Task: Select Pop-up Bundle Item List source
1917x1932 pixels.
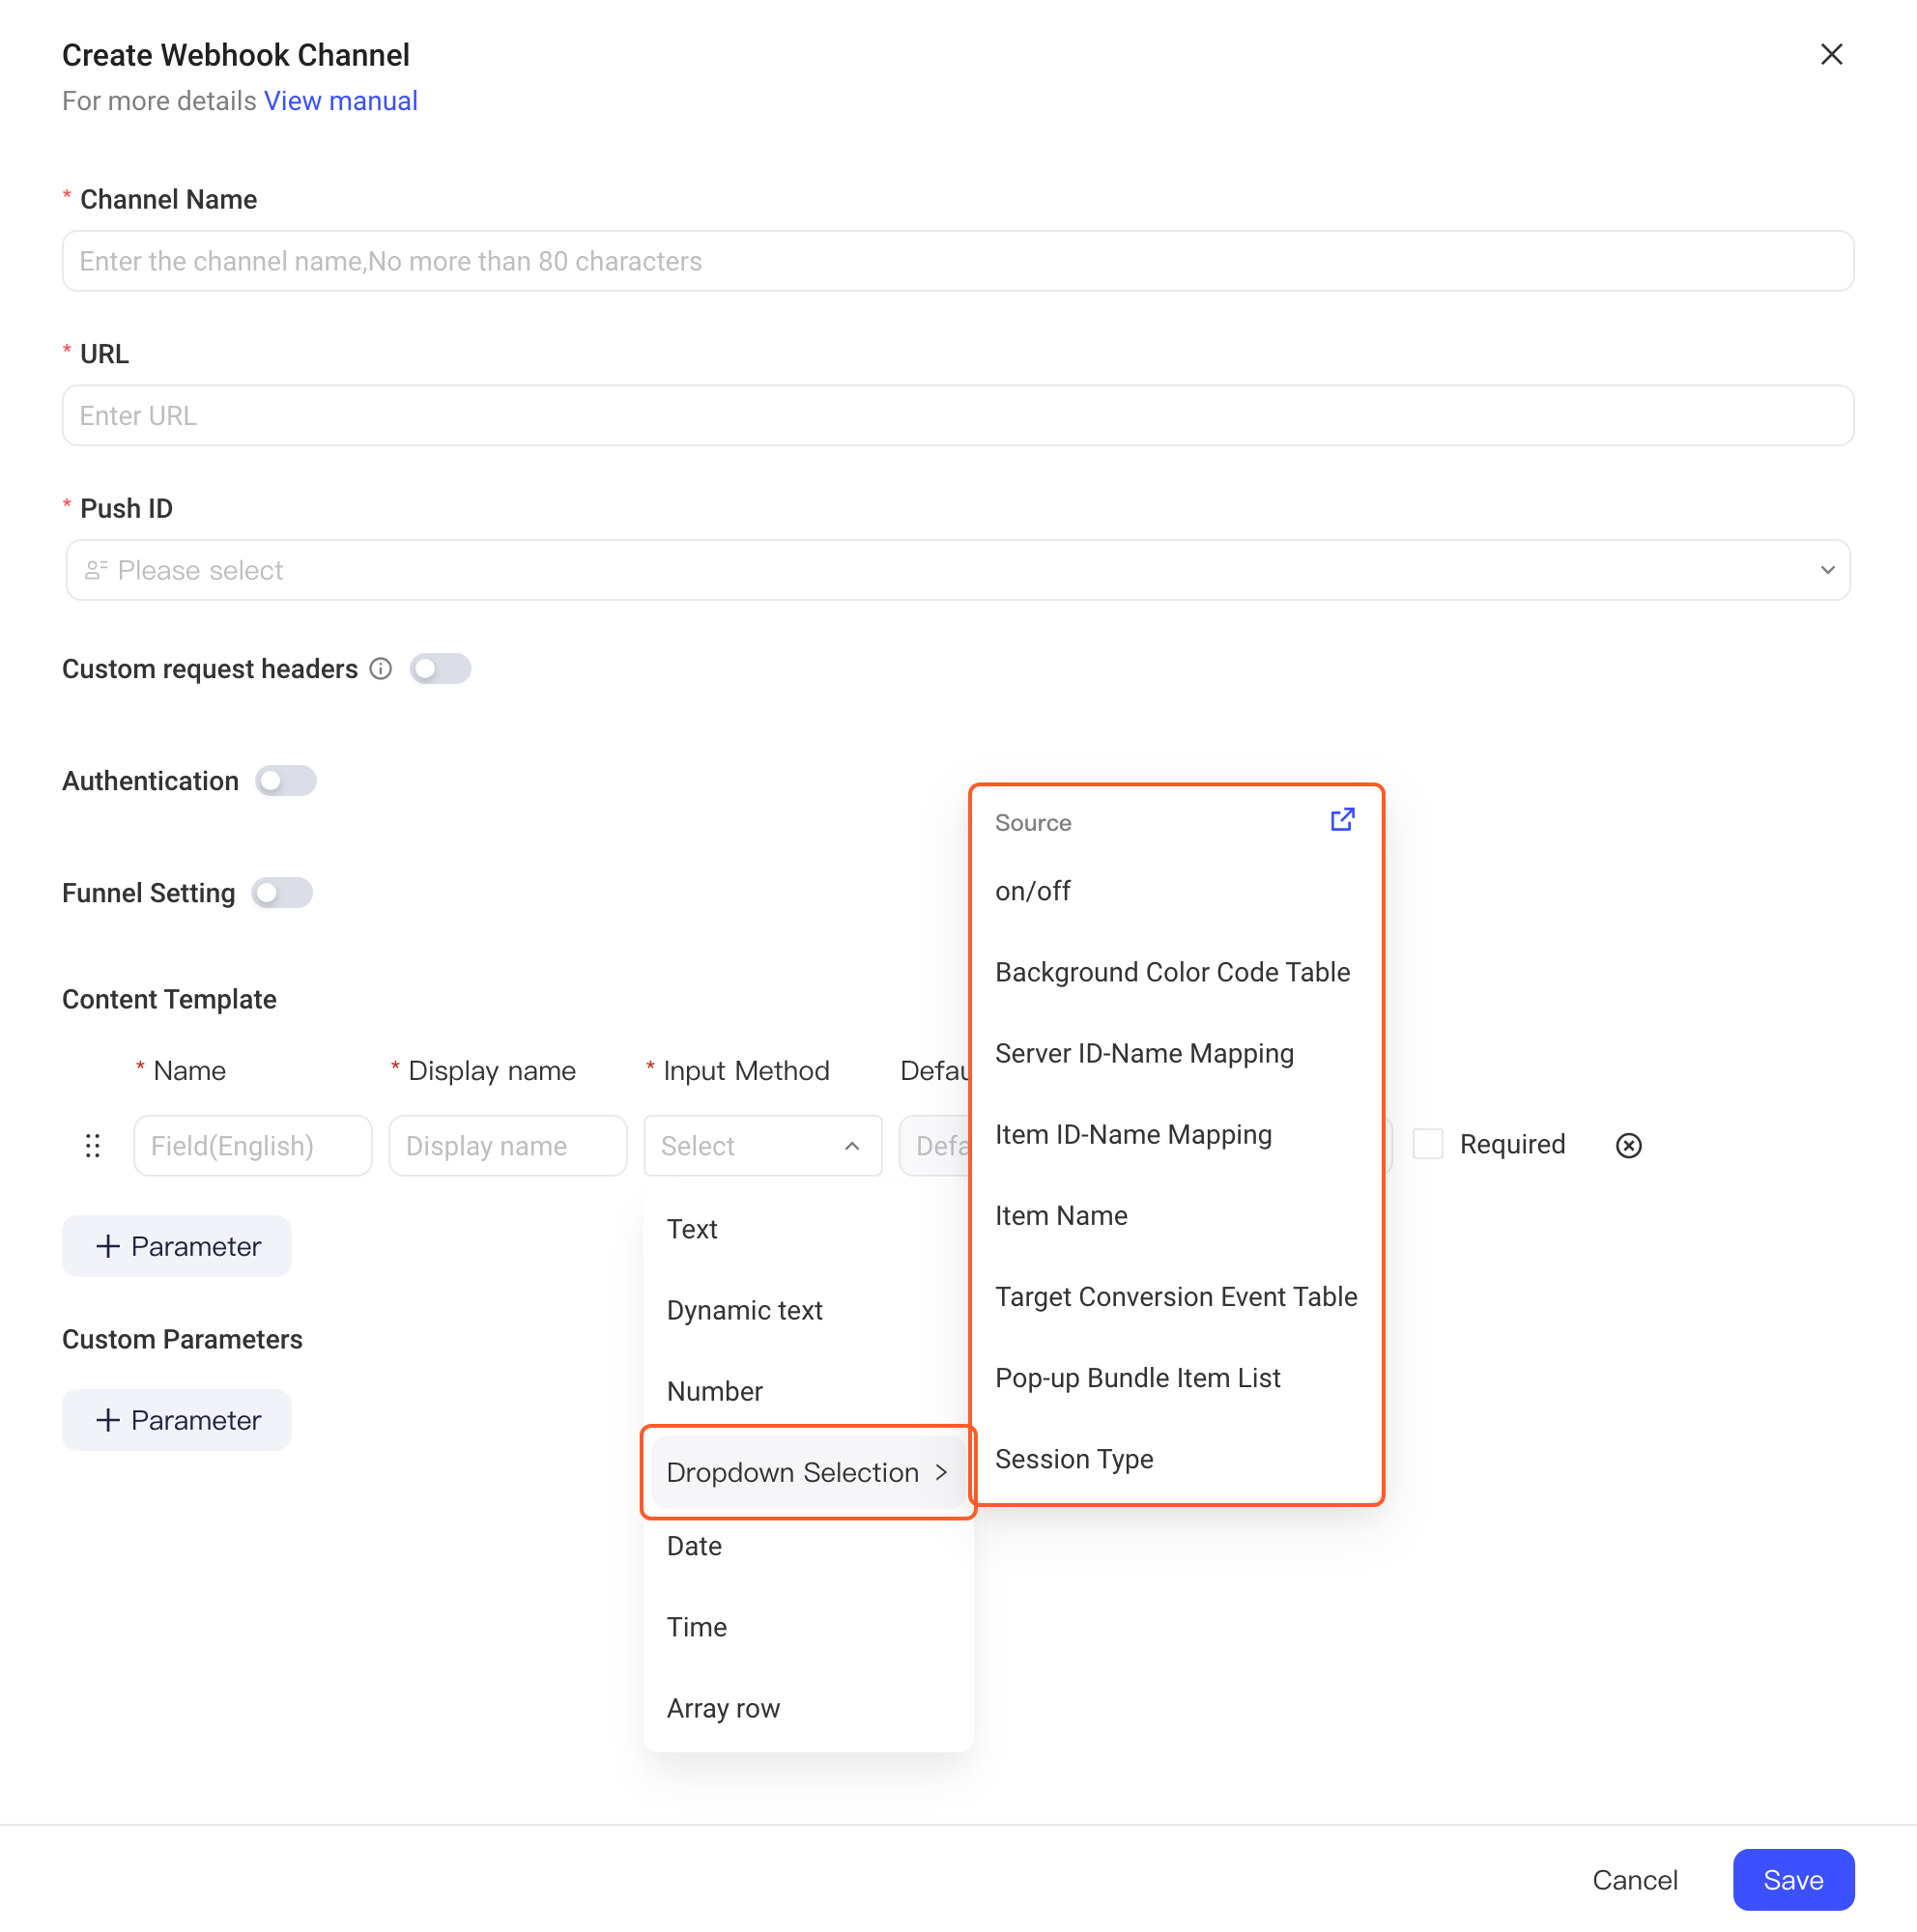Action: pos(1176,1378)
